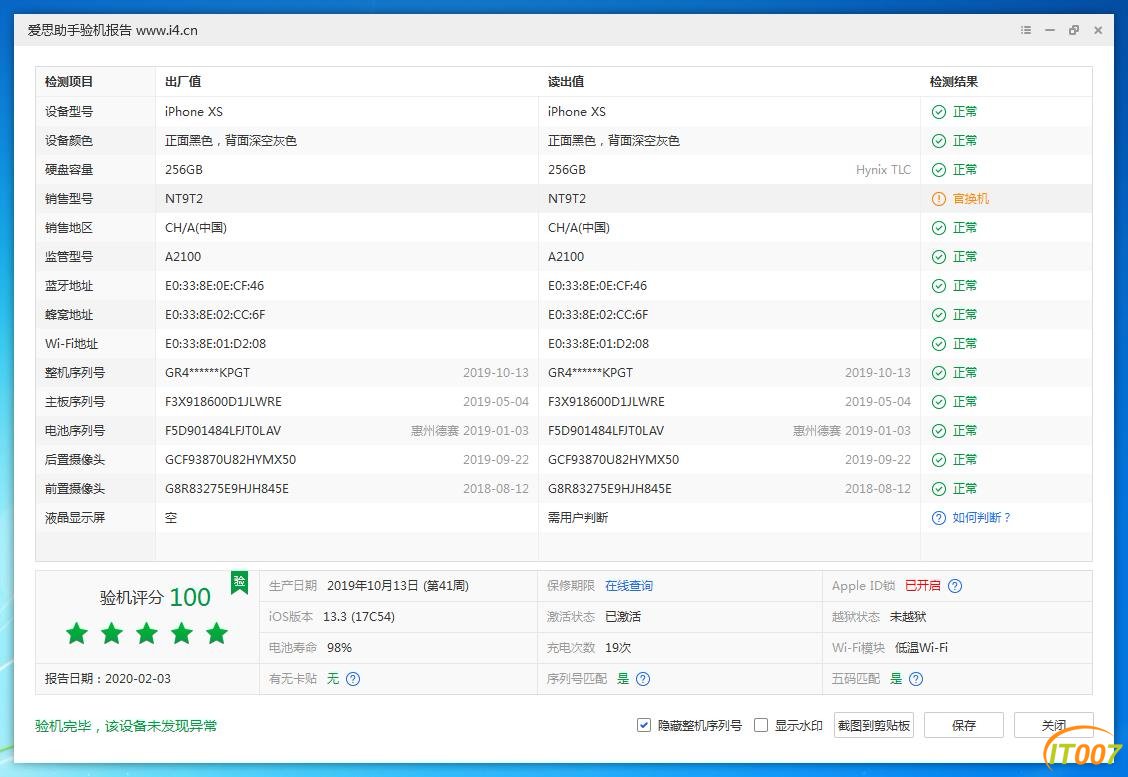Viewport: 1128px width, 777px height.
Task: Click green check icon in 销售地区 row
Action: coord(939,228)
